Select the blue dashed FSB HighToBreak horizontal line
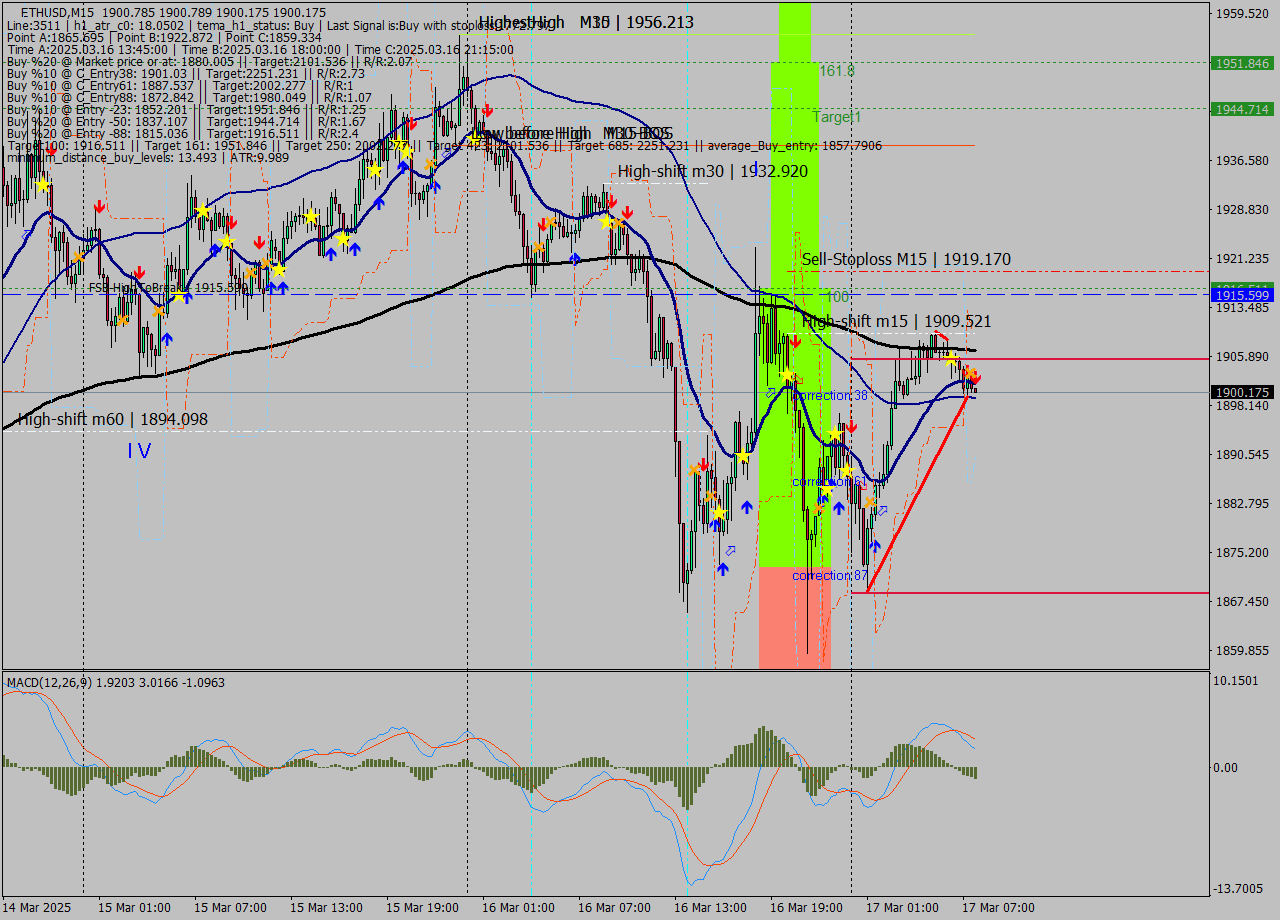This screenshot has height=920, width=1280. tap(600, 295)
